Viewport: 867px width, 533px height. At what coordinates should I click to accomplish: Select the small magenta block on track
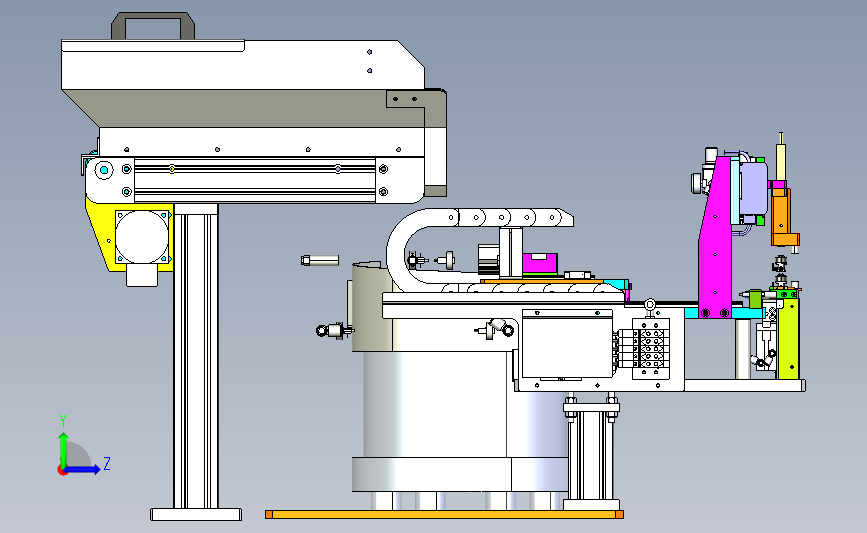coord(540,263)
